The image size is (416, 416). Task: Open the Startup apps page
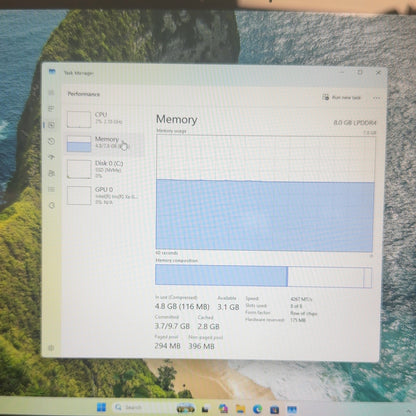pyautogui.click(x=51, y=157)
